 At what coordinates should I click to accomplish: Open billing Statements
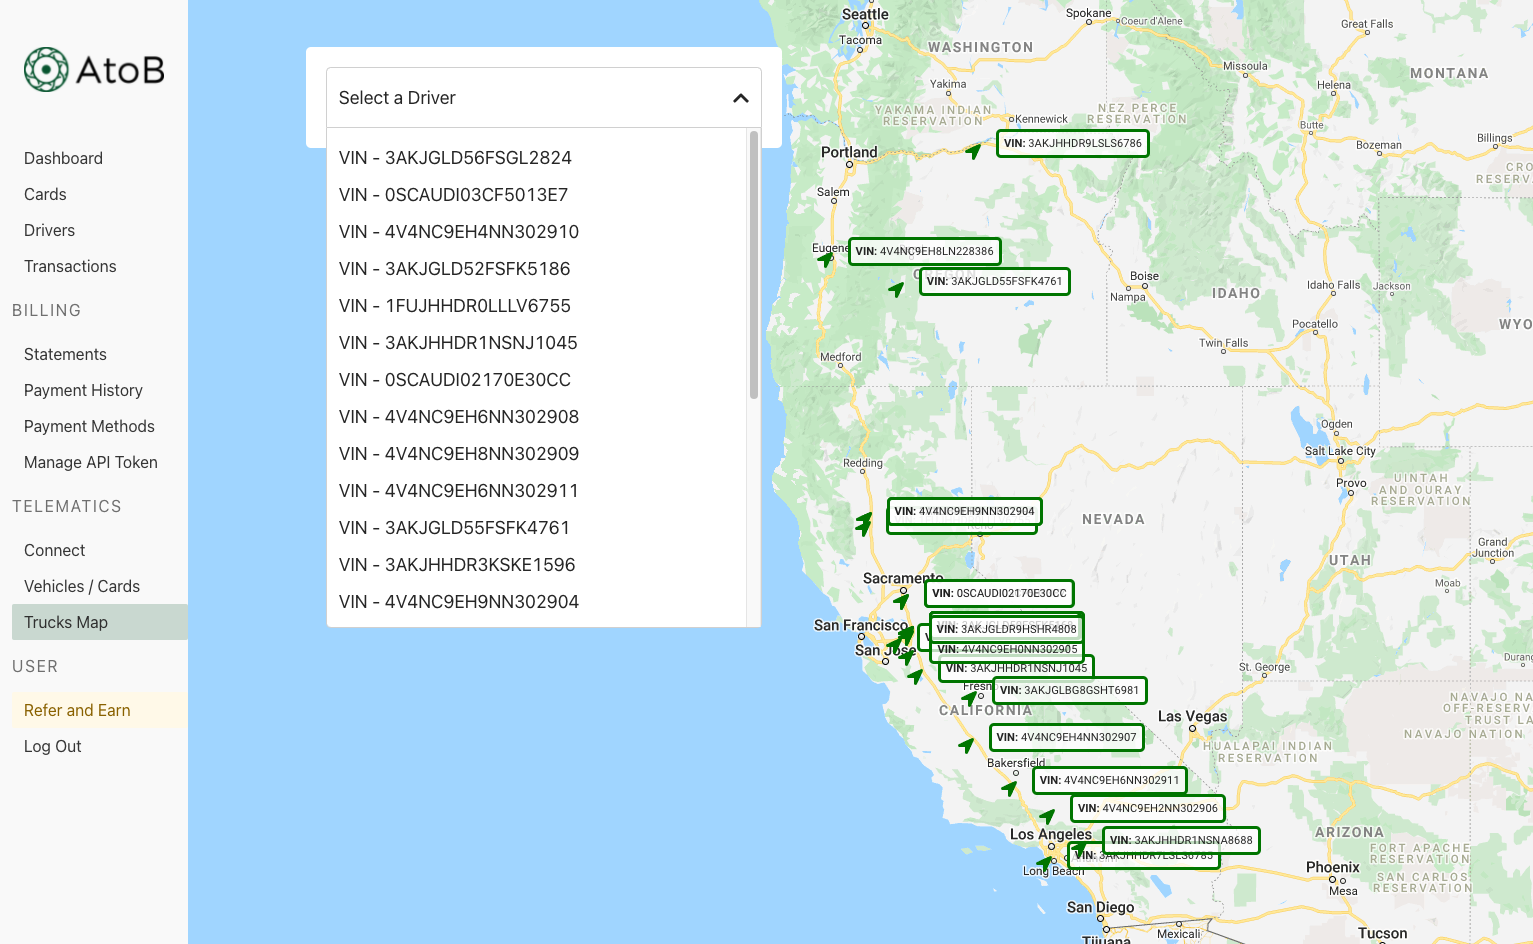click(x=65, y=354)
